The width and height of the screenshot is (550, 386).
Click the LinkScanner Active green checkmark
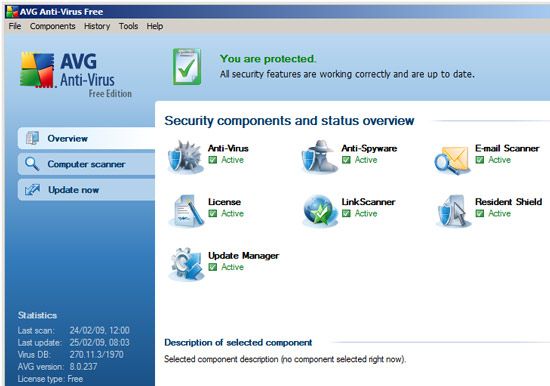[346, 213]
